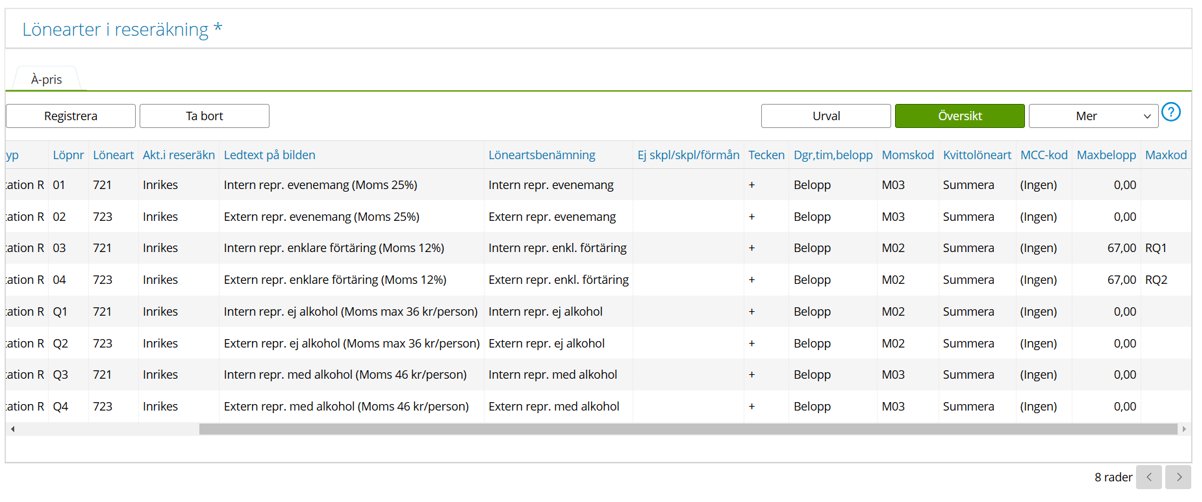1202x502 pixels.
Task: Sort by Löneartsbenämning column header
Action: (541, 155)
